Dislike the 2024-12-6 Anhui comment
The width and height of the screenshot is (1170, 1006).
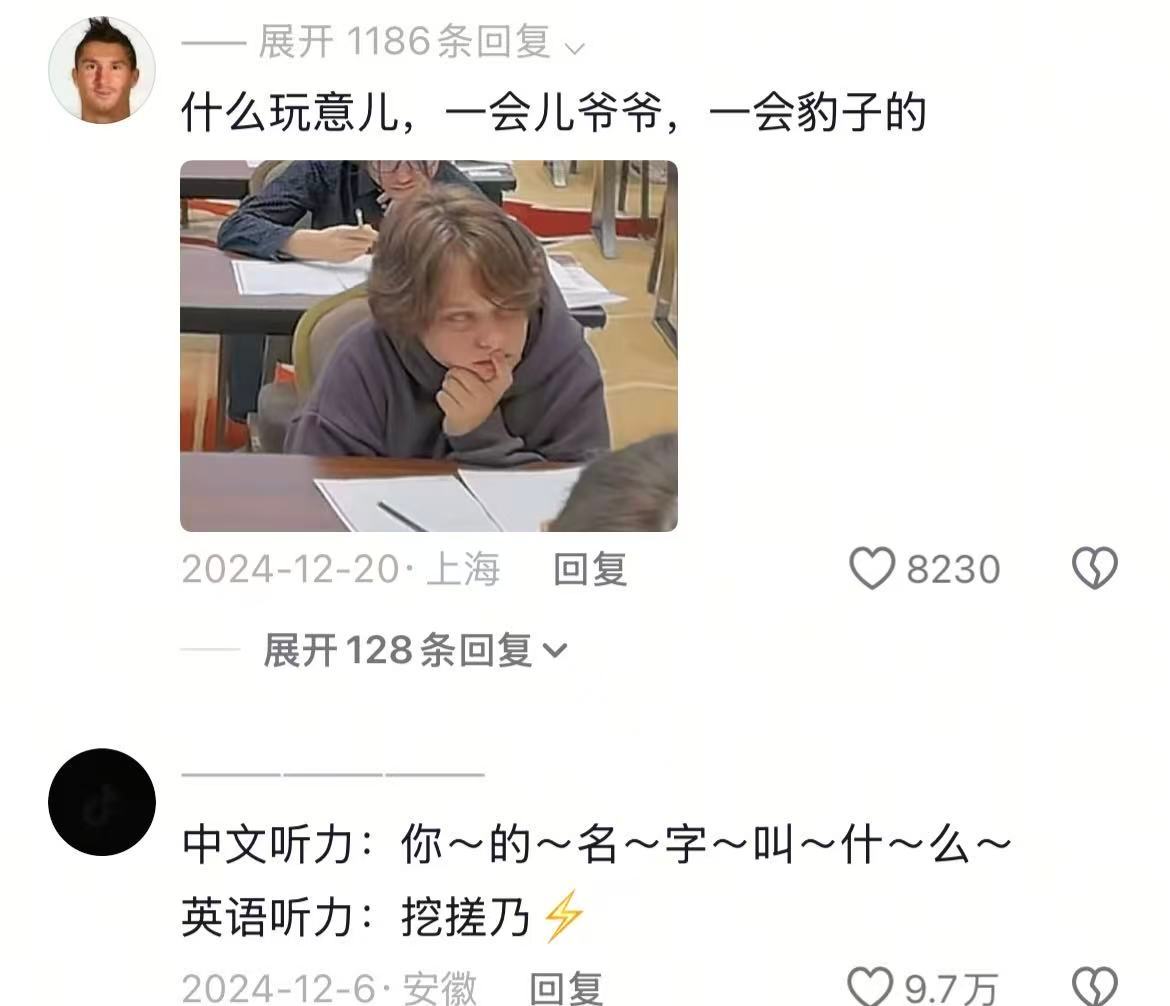click(x=1095, y=987)
